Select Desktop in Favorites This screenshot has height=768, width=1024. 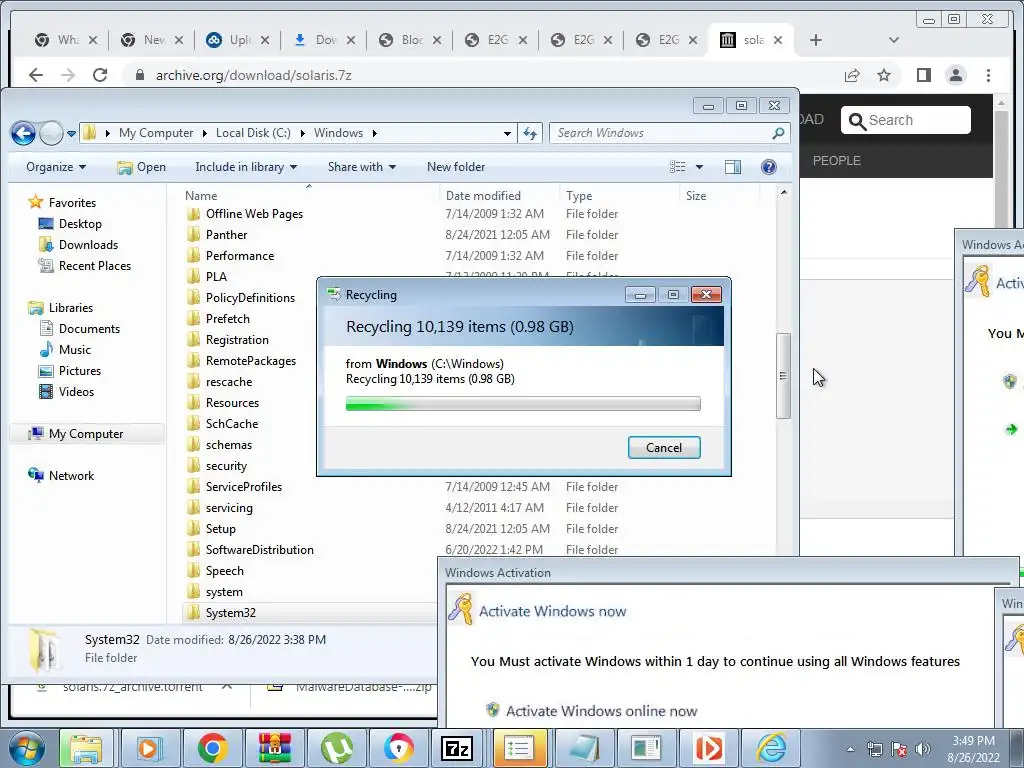pyautogui.click(x=80, y=224)
